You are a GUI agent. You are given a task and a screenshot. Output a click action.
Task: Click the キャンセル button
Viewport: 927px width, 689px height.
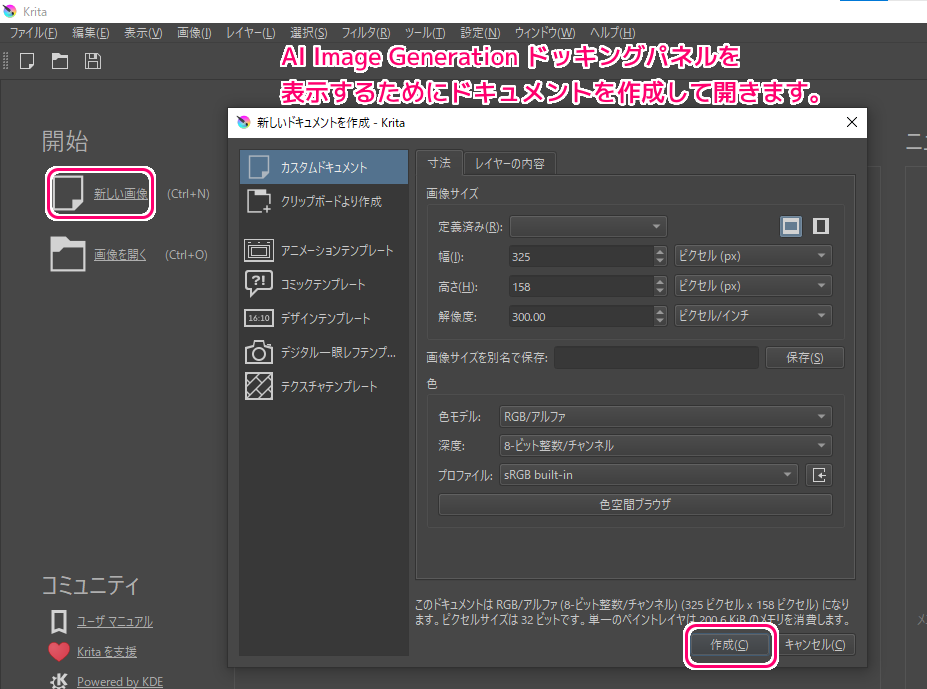(815, 645)
